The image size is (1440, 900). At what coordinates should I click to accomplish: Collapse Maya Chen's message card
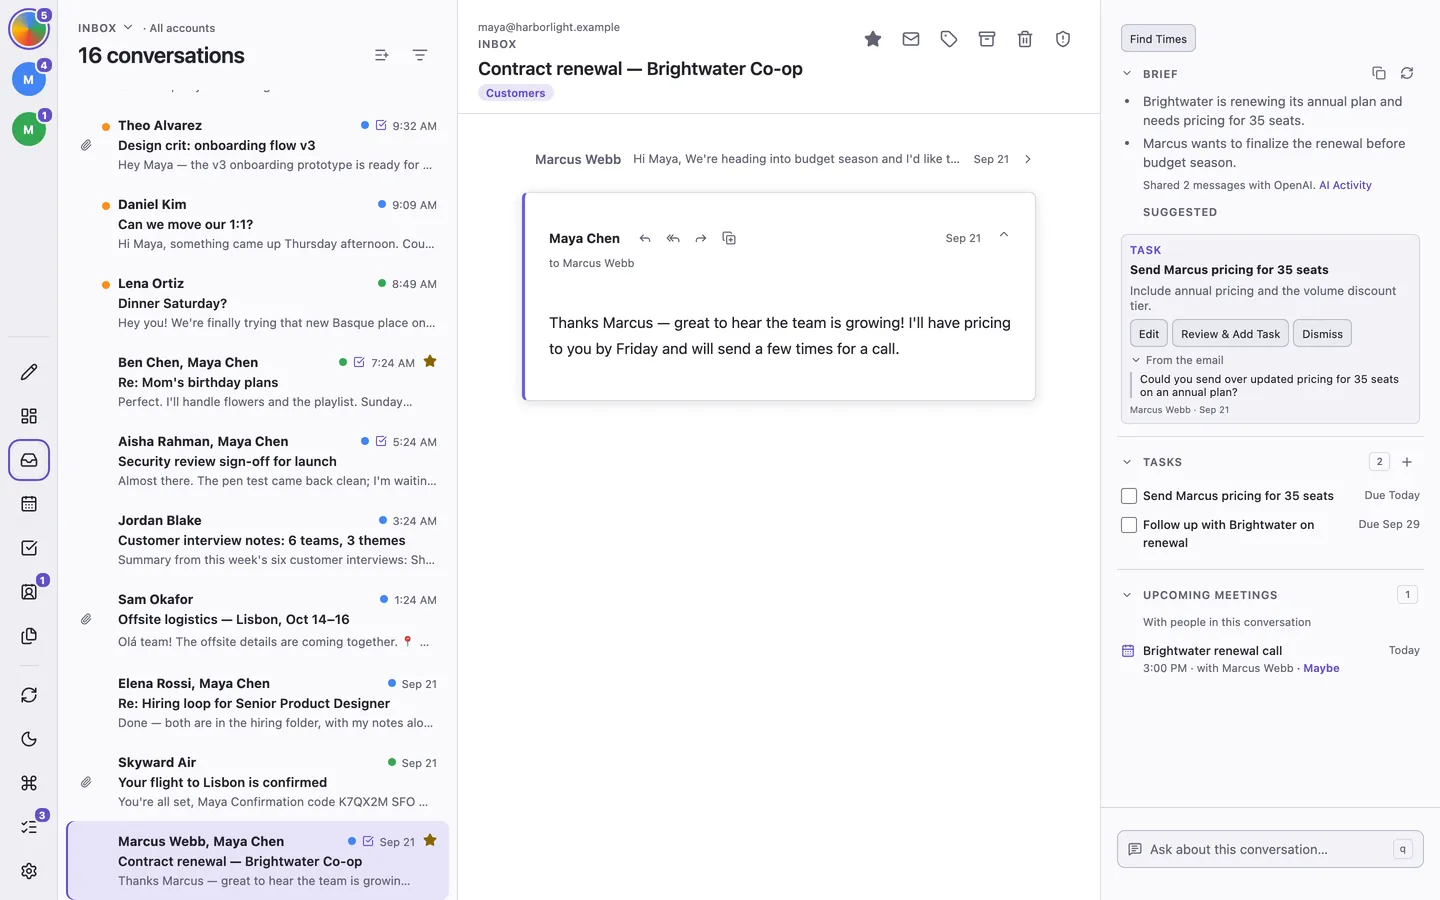pyautogui.click(x=1004, y=236)
